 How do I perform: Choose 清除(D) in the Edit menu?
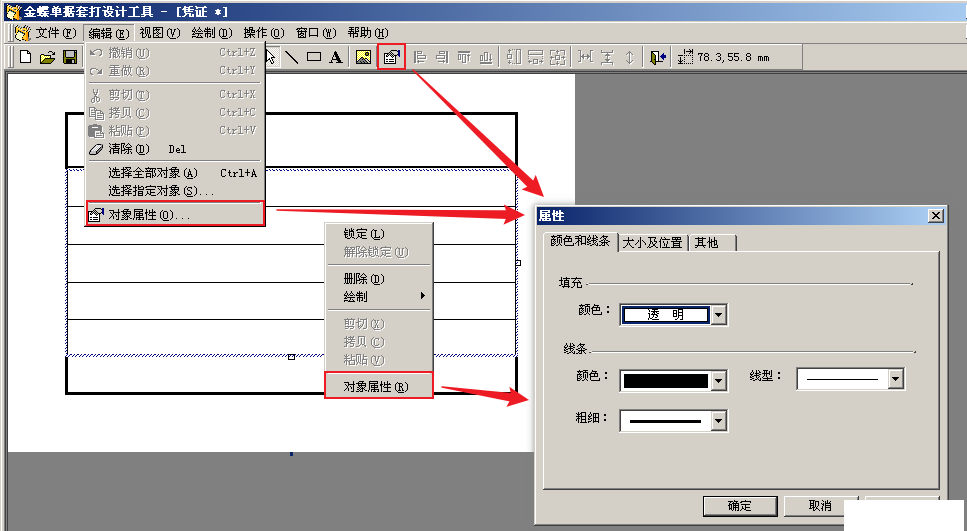click(x=175, y=149)
